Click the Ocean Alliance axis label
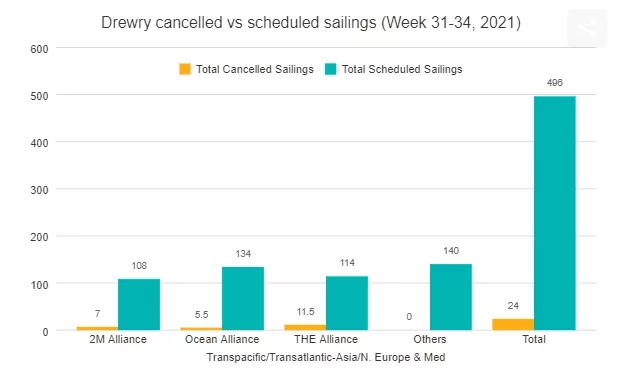 [x=222, y=339]
